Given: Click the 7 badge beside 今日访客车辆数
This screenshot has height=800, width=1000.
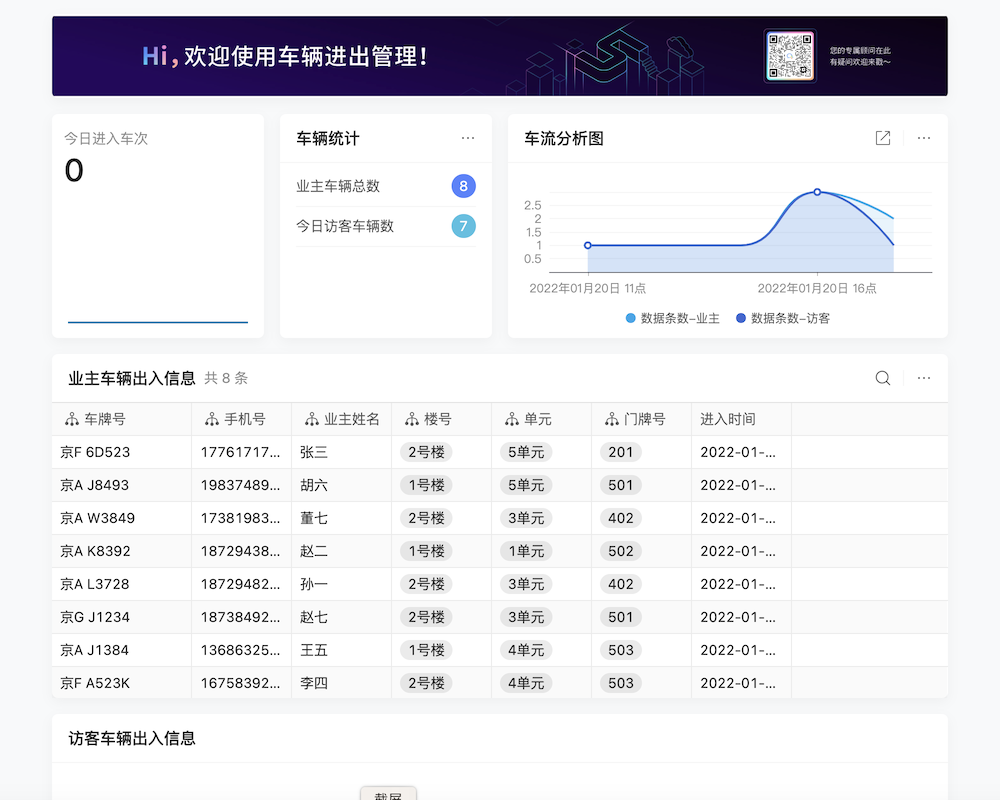Looking at the screenshot, I should point(464,227).
